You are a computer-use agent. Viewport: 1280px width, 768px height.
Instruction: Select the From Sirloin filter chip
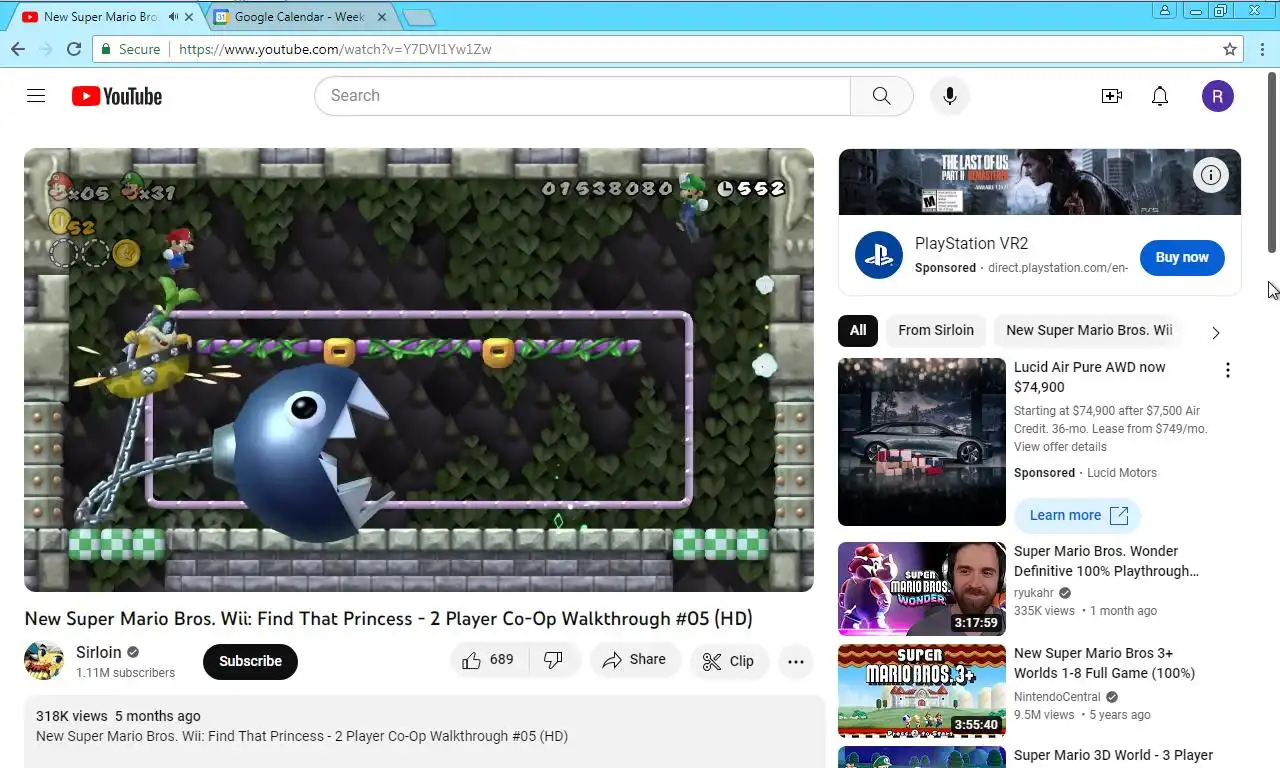pyautogui.click(x=936, y=330)
